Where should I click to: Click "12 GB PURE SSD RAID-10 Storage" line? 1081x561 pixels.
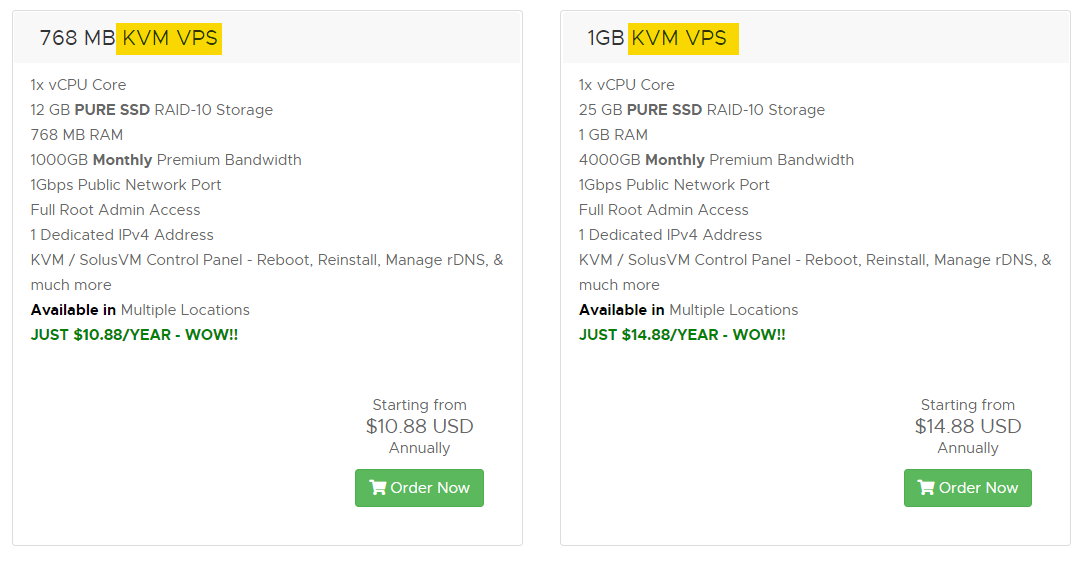(151, 110)
